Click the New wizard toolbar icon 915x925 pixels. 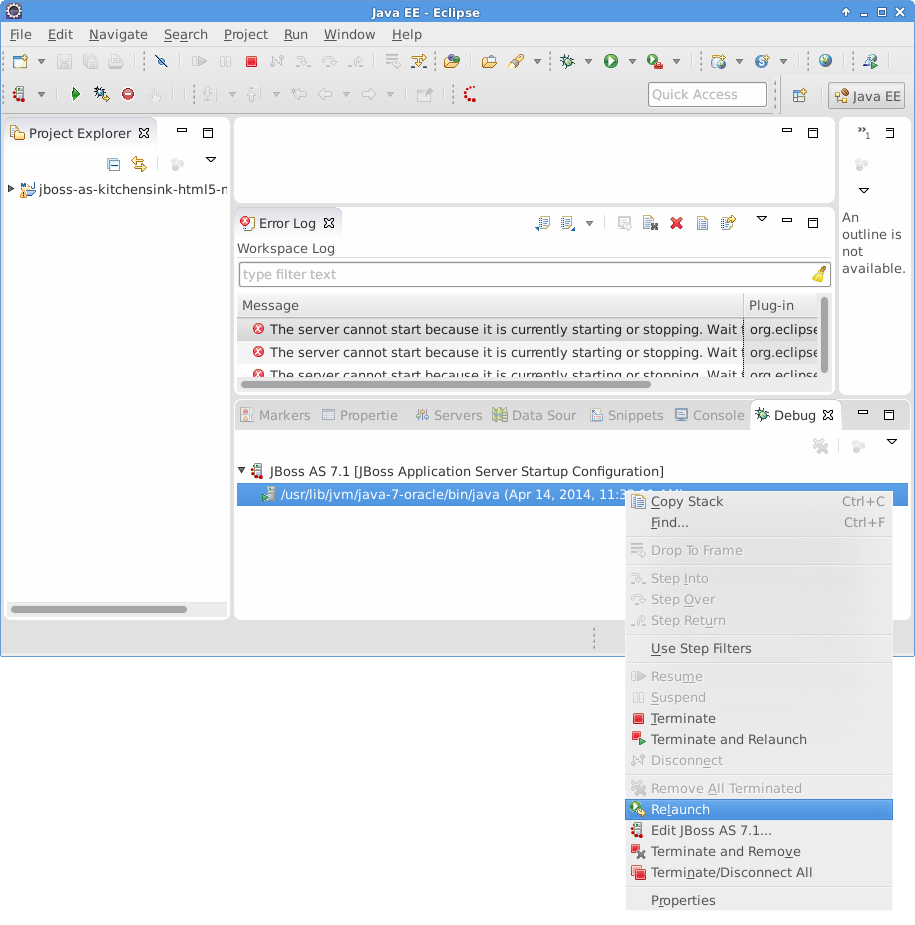20,61
